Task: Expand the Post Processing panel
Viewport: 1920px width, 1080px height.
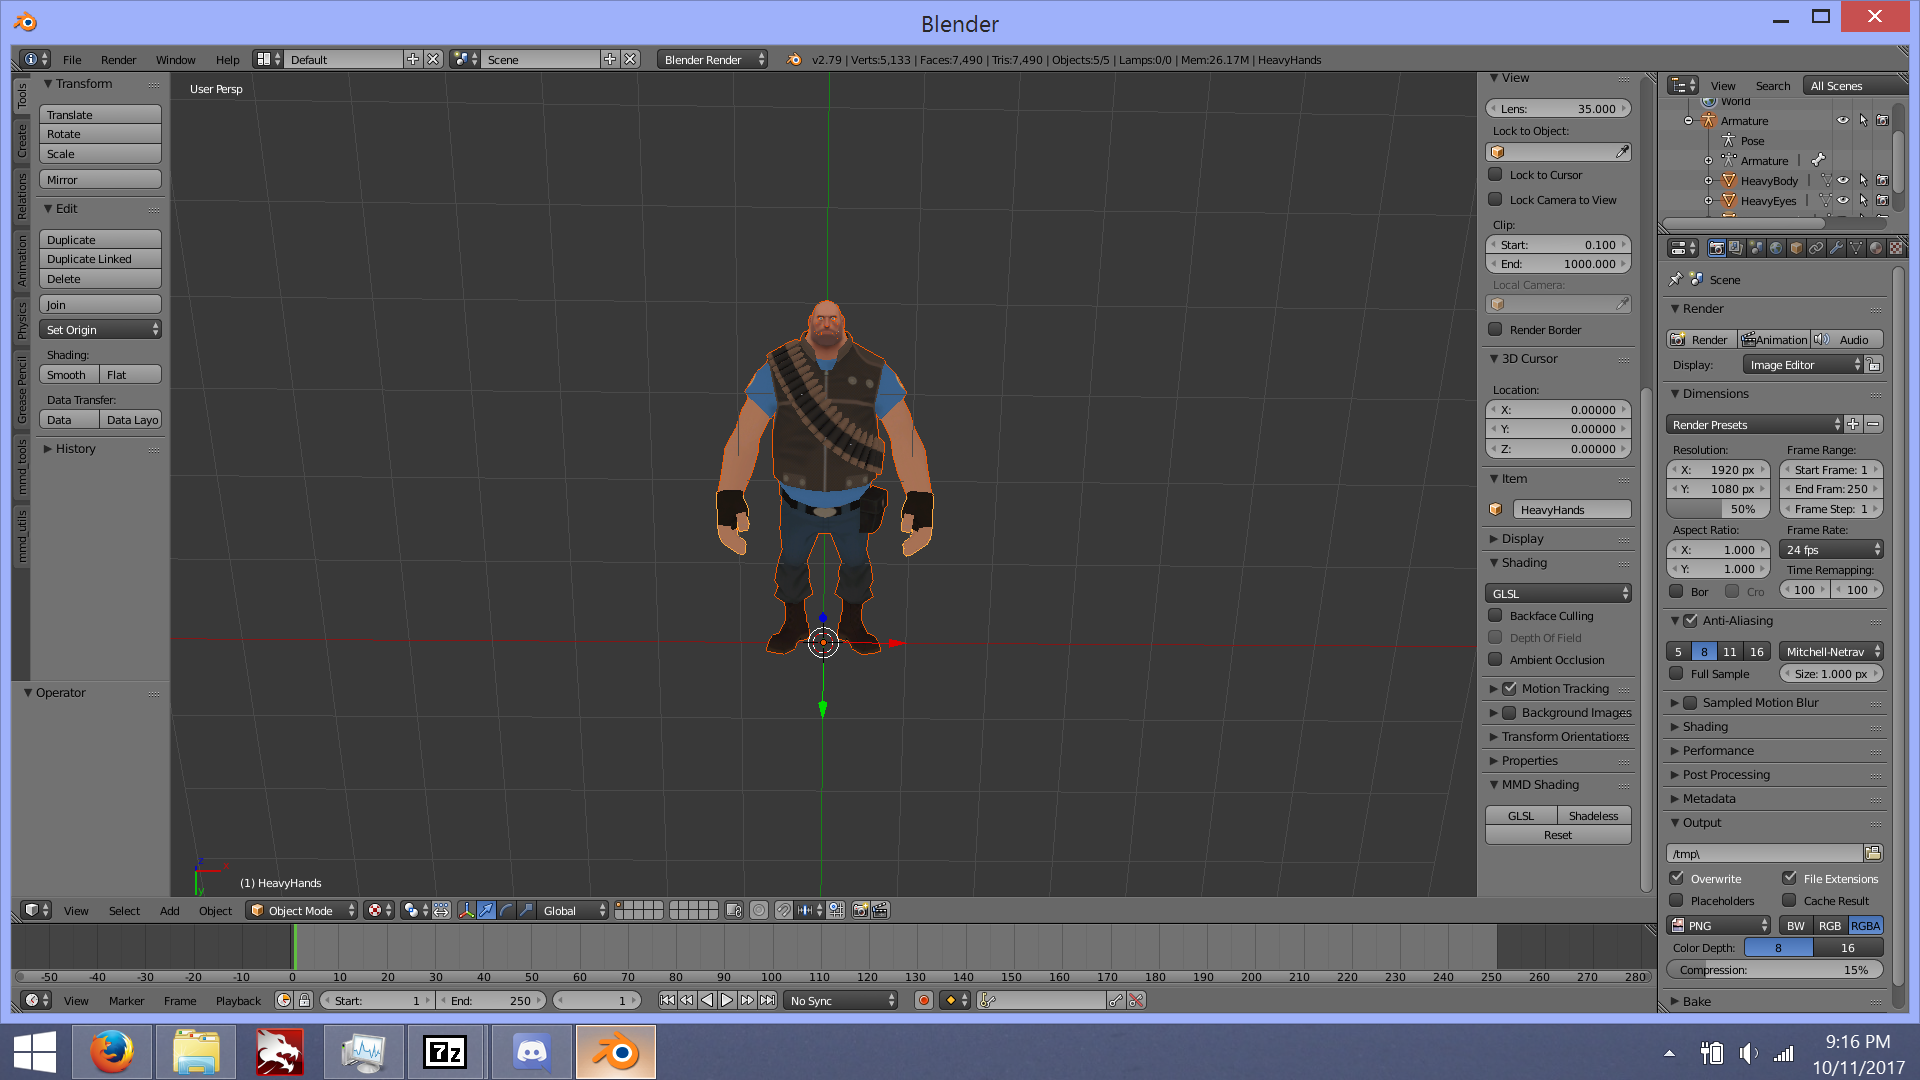Action: tap(1725, 774)
